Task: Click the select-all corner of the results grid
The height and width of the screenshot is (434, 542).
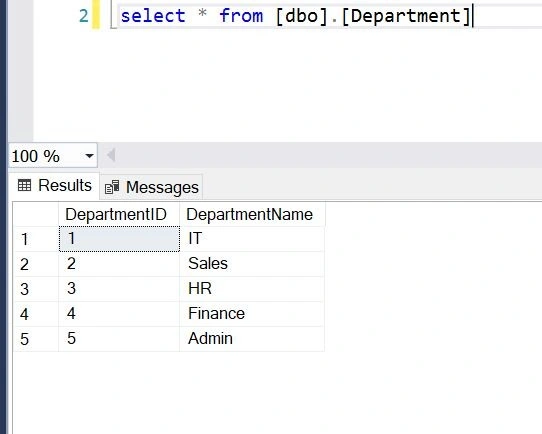Action: pos(36,215)
